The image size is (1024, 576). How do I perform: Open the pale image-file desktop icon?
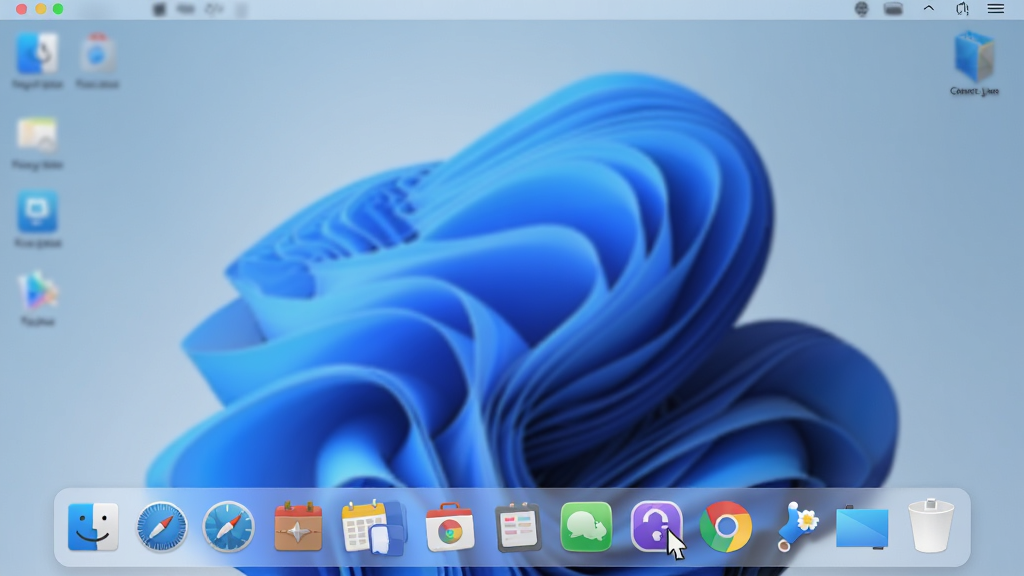pos(37,135)
